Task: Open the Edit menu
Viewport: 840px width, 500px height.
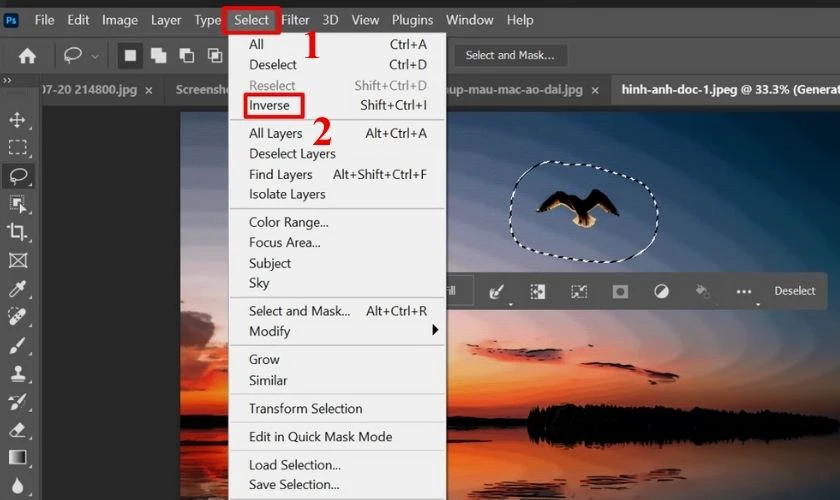Action: (78, 20)
